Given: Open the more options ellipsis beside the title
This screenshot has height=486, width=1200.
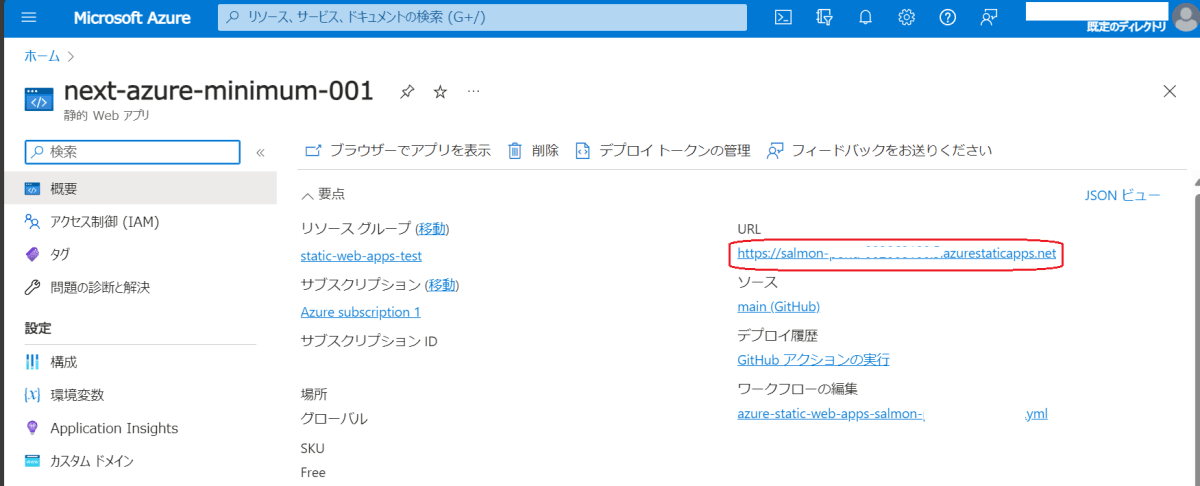Looking at the screenshot, I should coord(474,91).
